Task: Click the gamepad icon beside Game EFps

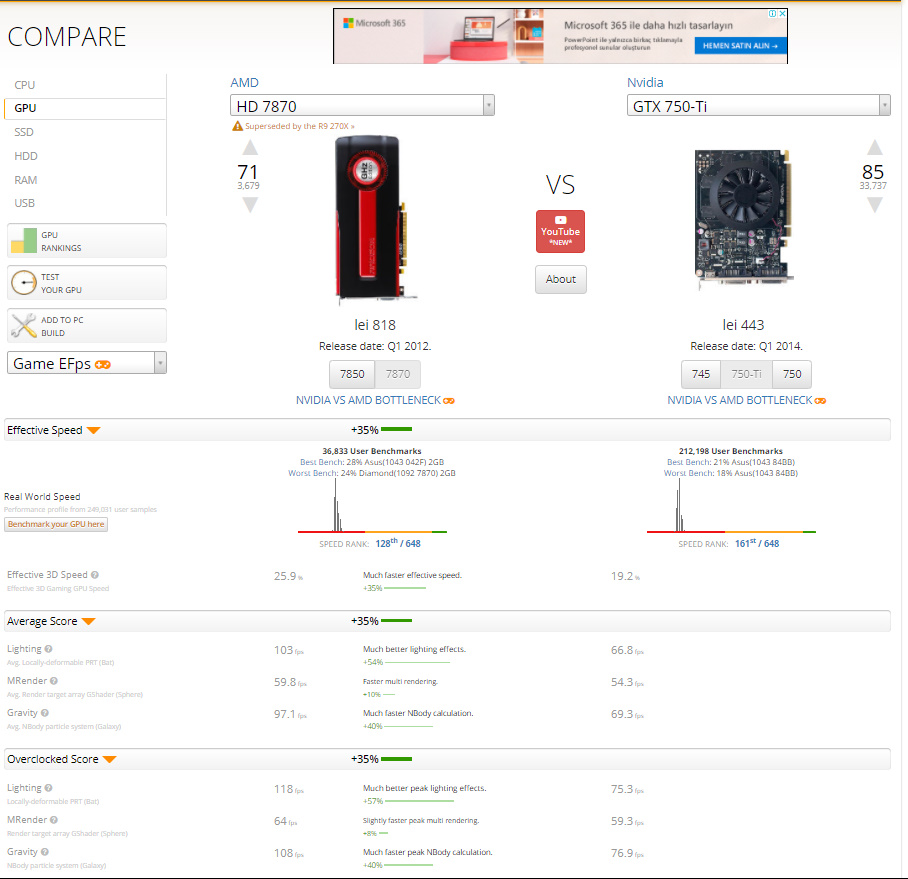Action: click(x=103, y=365)
